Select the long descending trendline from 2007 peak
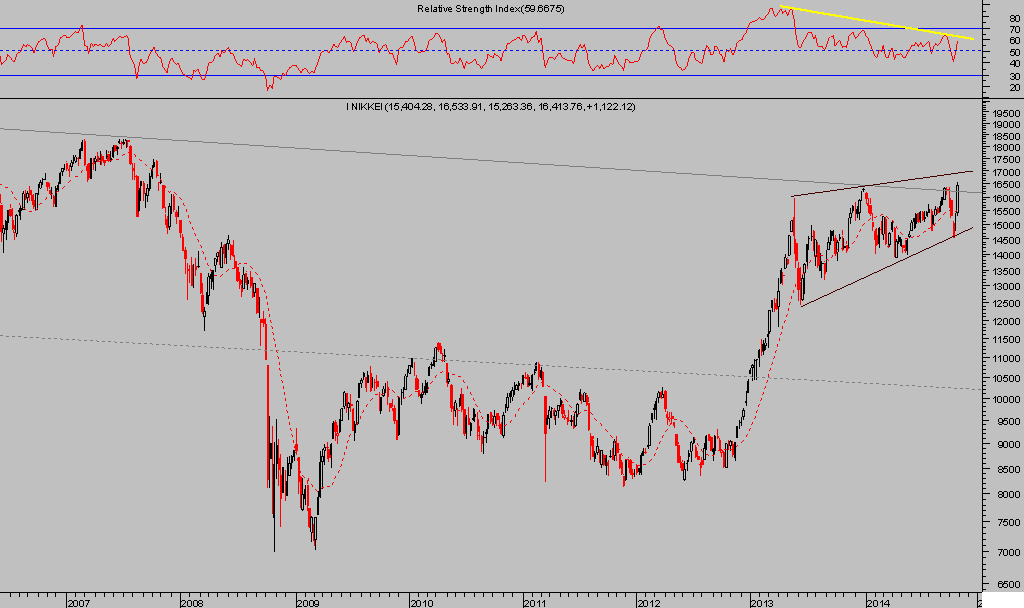Screen dimensions: 1024x608 click(500, 153)
